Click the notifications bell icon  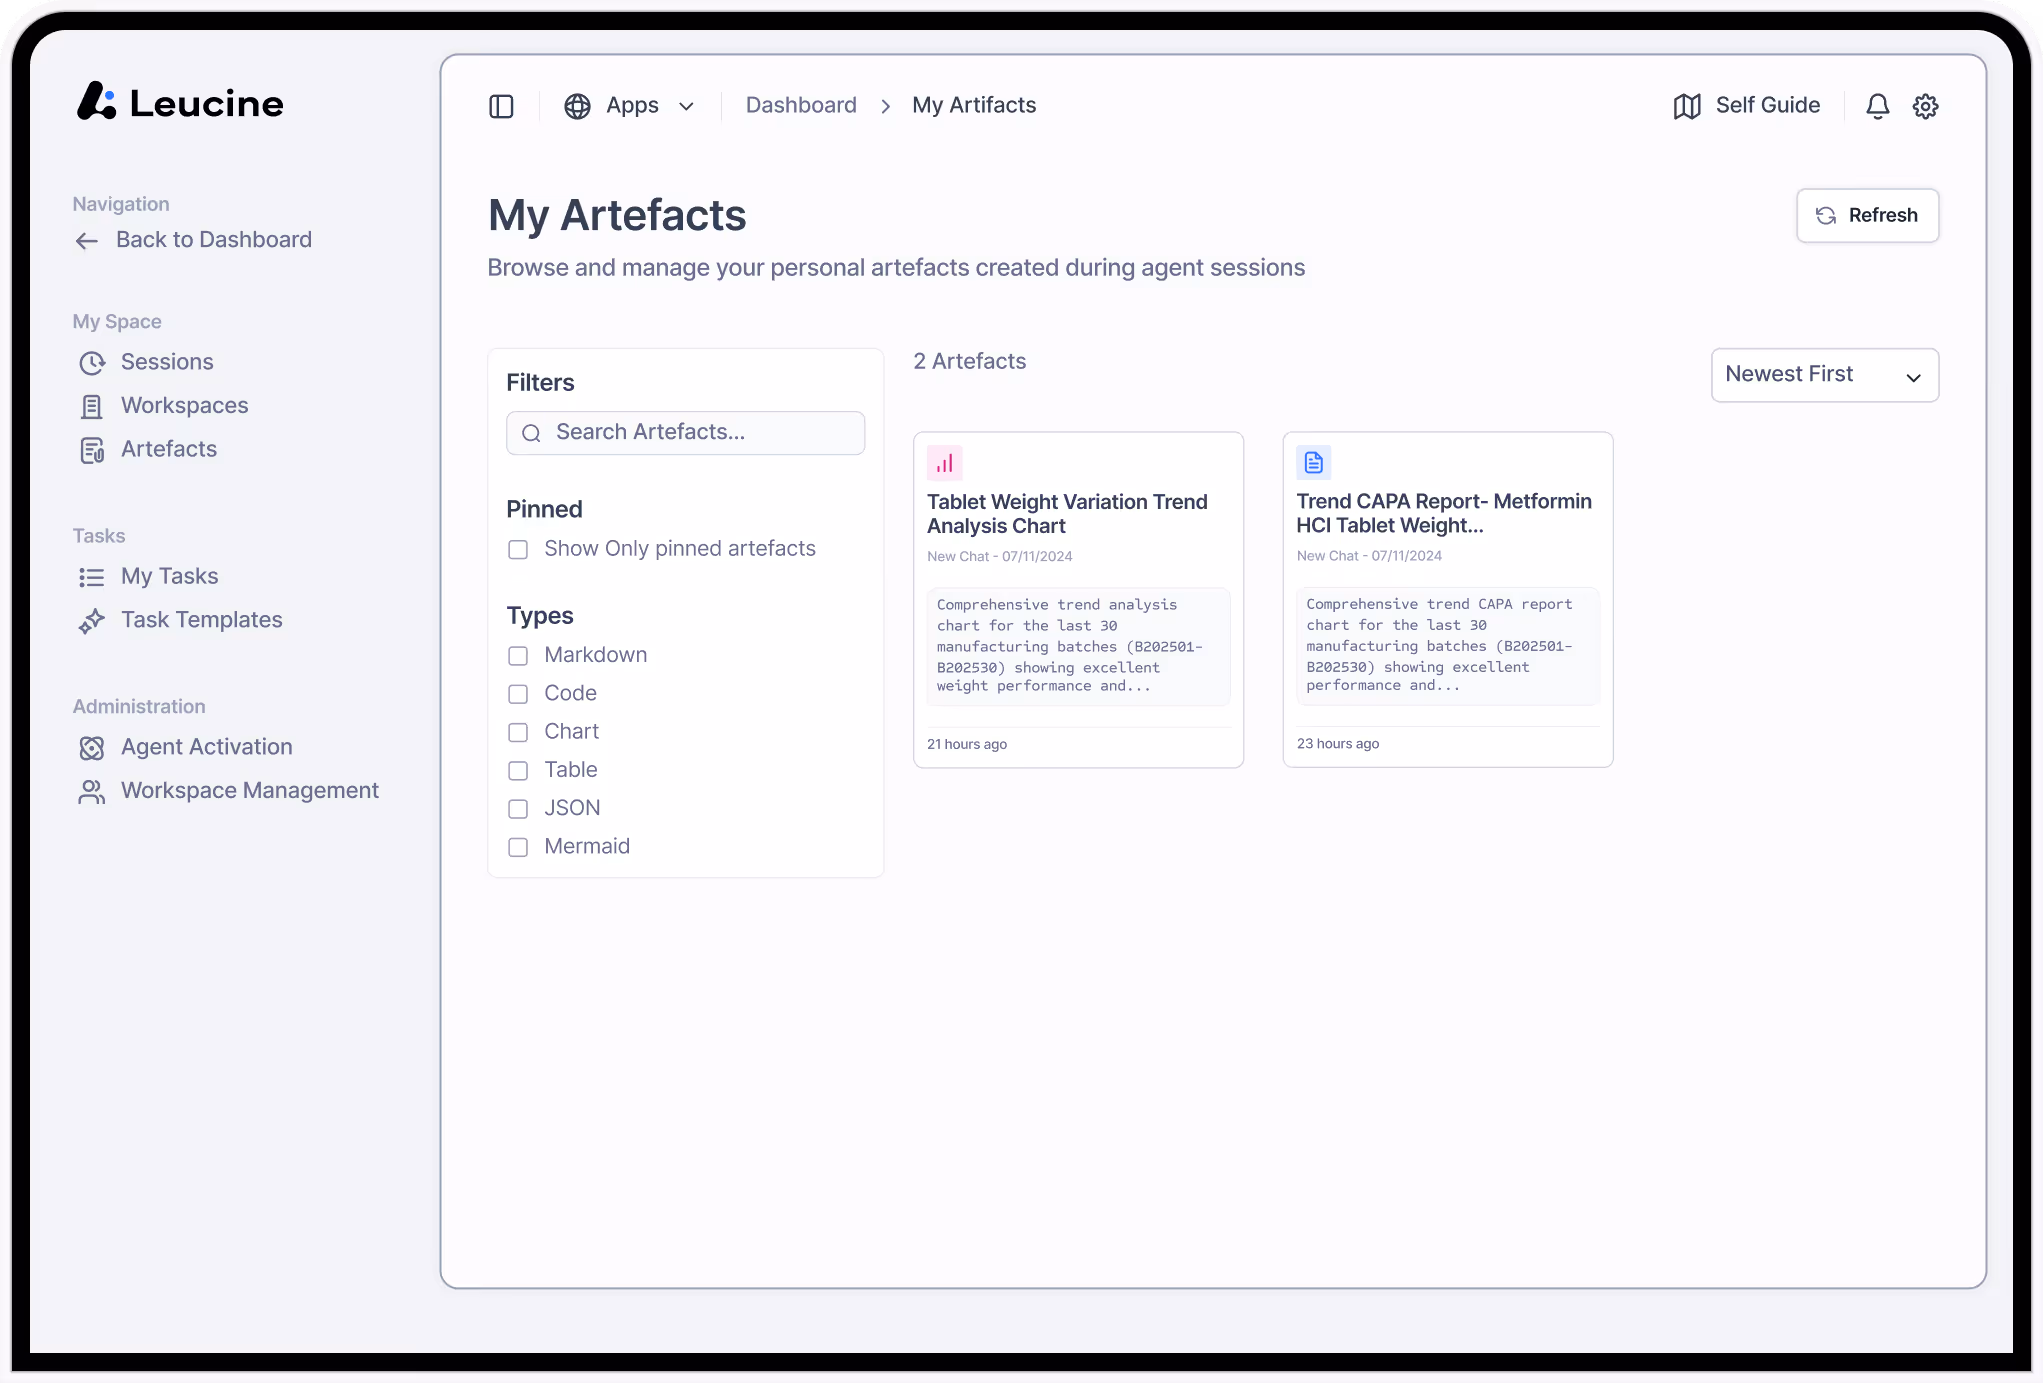[1877, 106]
